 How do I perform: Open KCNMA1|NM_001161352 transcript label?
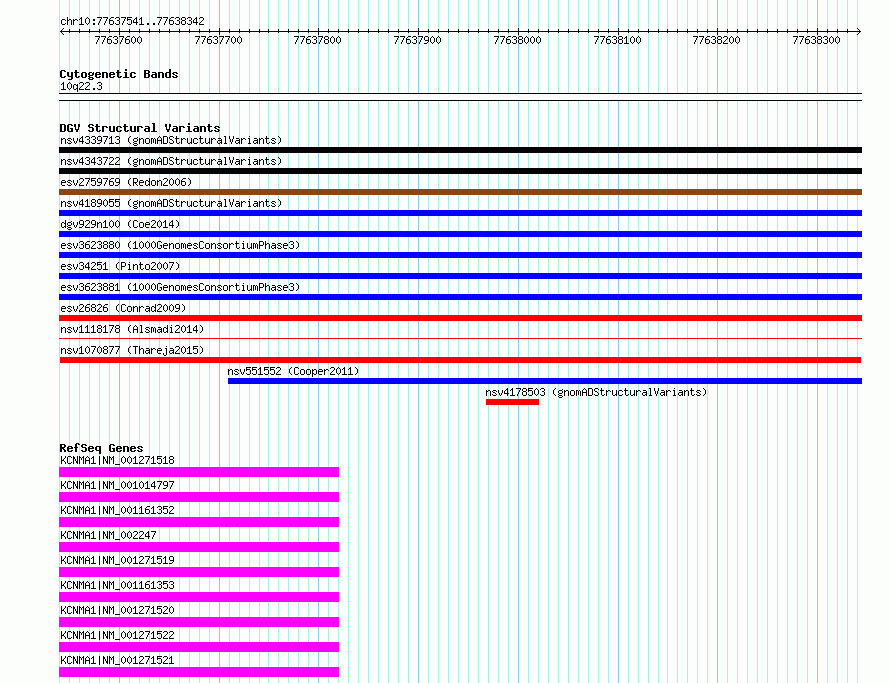[x=117, y=510]
